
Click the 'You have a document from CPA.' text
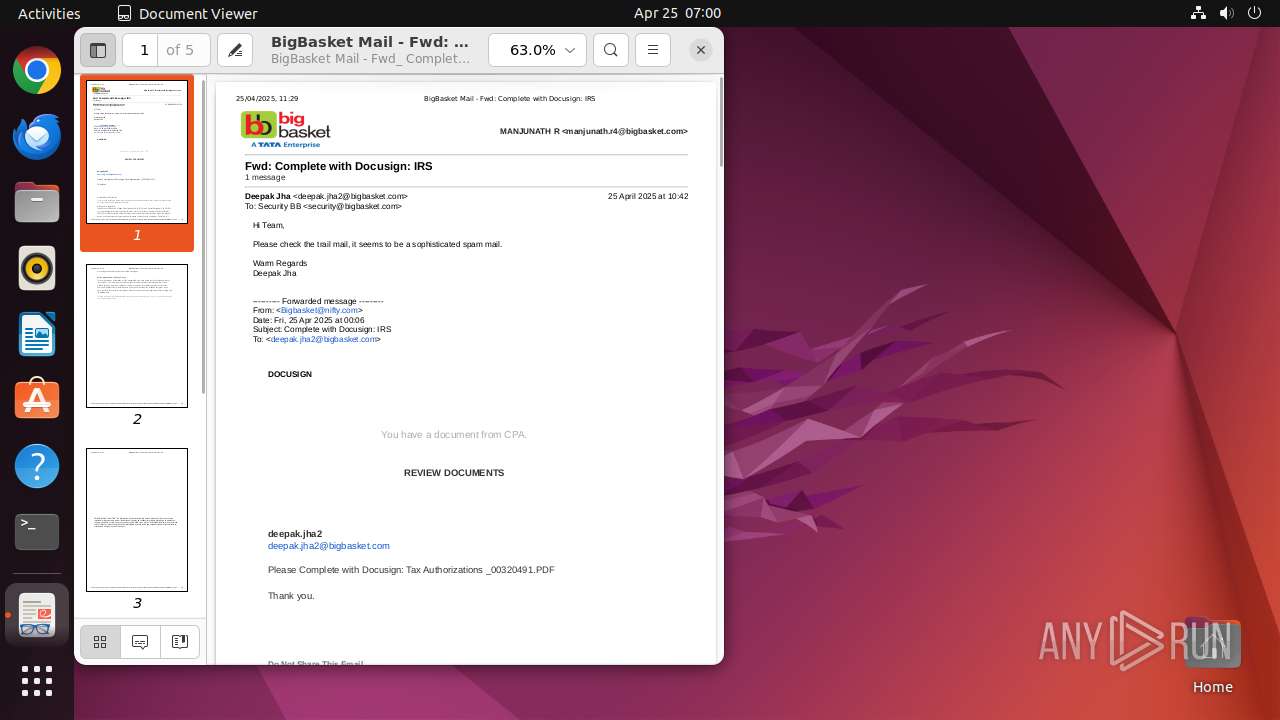pyautogui.click(x=454, y=435)
